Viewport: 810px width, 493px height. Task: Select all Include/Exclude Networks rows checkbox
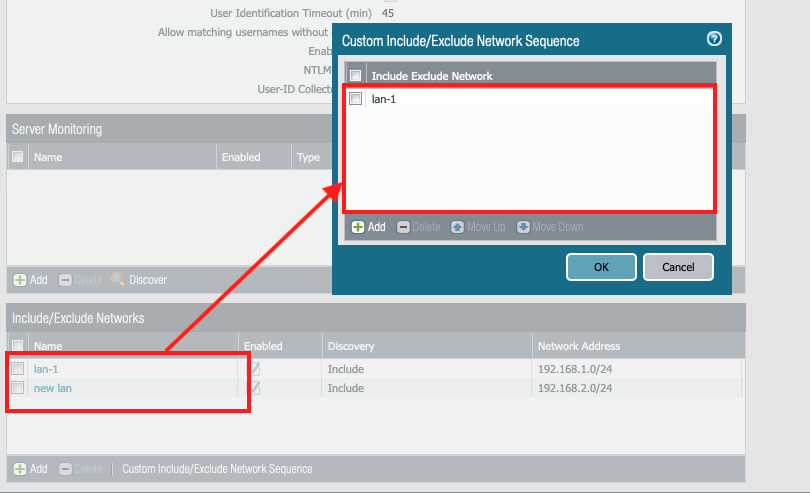(18, 346)
